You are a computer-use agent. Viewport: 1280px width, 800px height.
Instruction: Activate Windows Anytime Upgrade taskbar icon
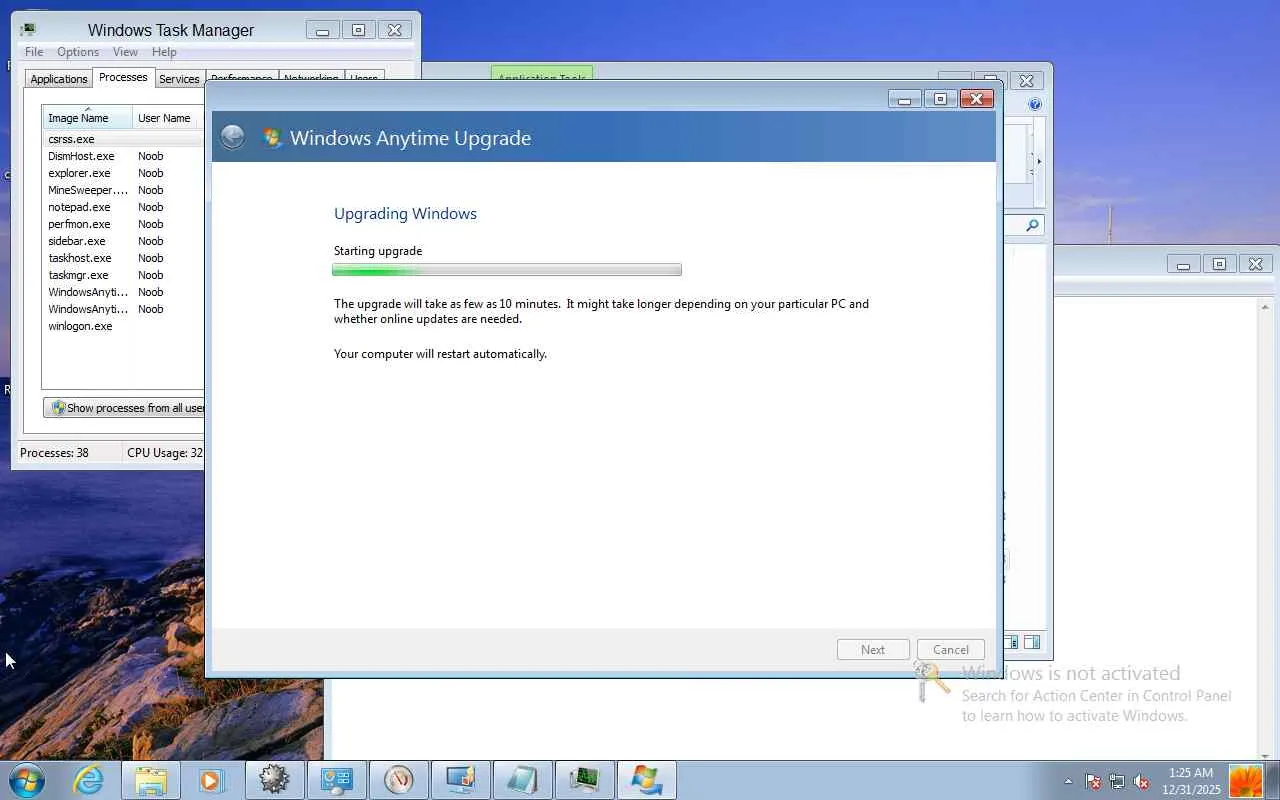point(646,780)
